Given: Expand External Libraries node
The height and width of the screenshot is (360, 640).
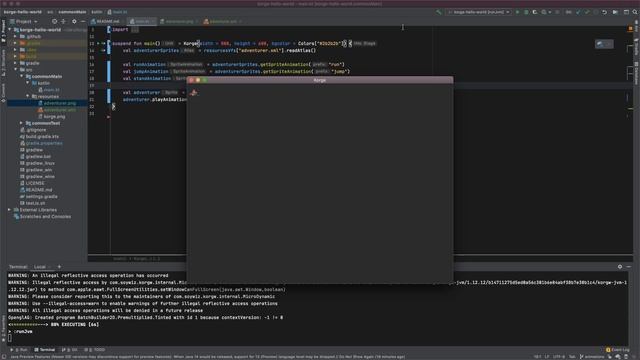Looking at the screenshot, I should (x=10, y=210).
